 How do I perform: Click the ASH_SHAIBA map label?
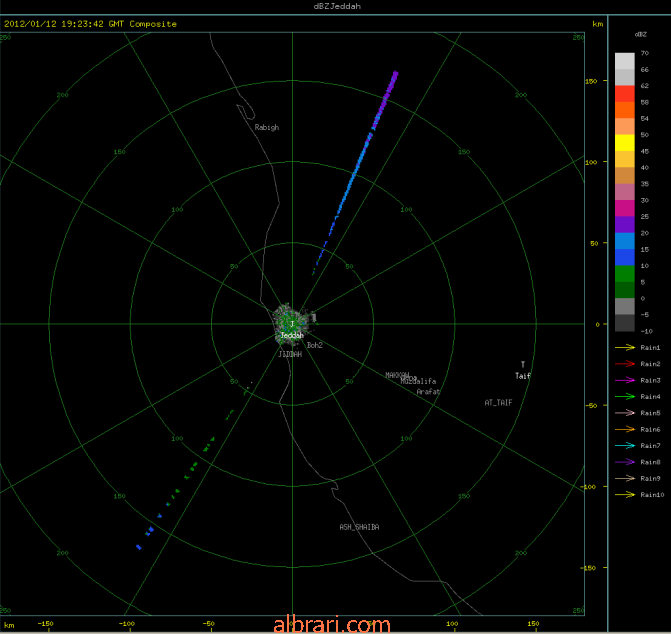pos(359,527)
